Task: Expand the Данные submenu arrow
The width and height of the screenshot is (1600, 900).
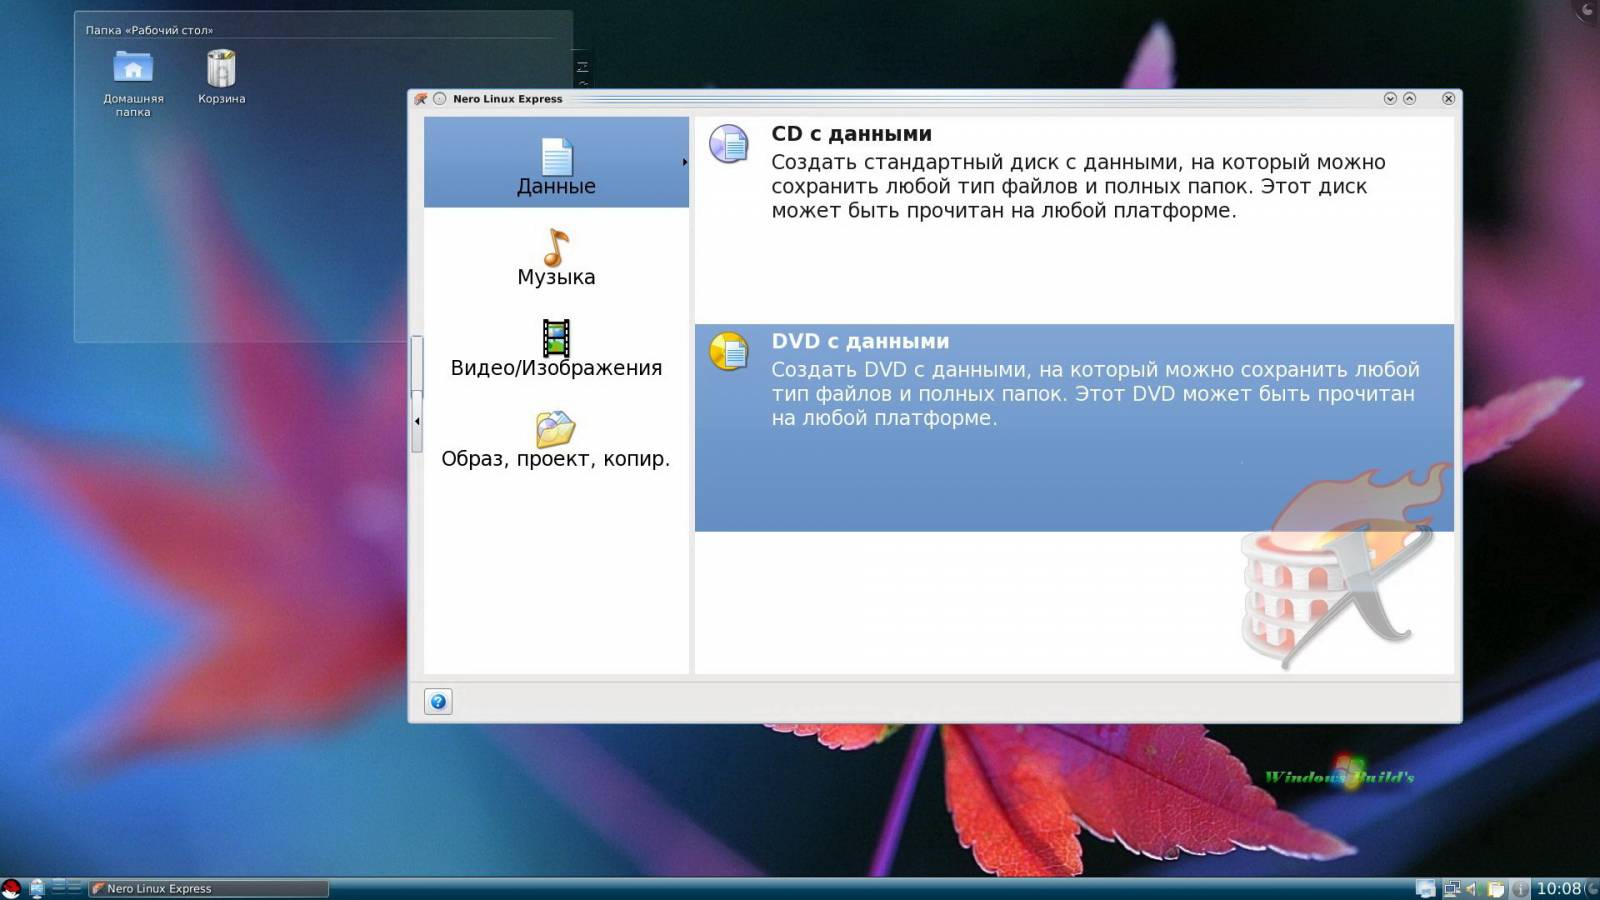Action: (x=684, y=162)
